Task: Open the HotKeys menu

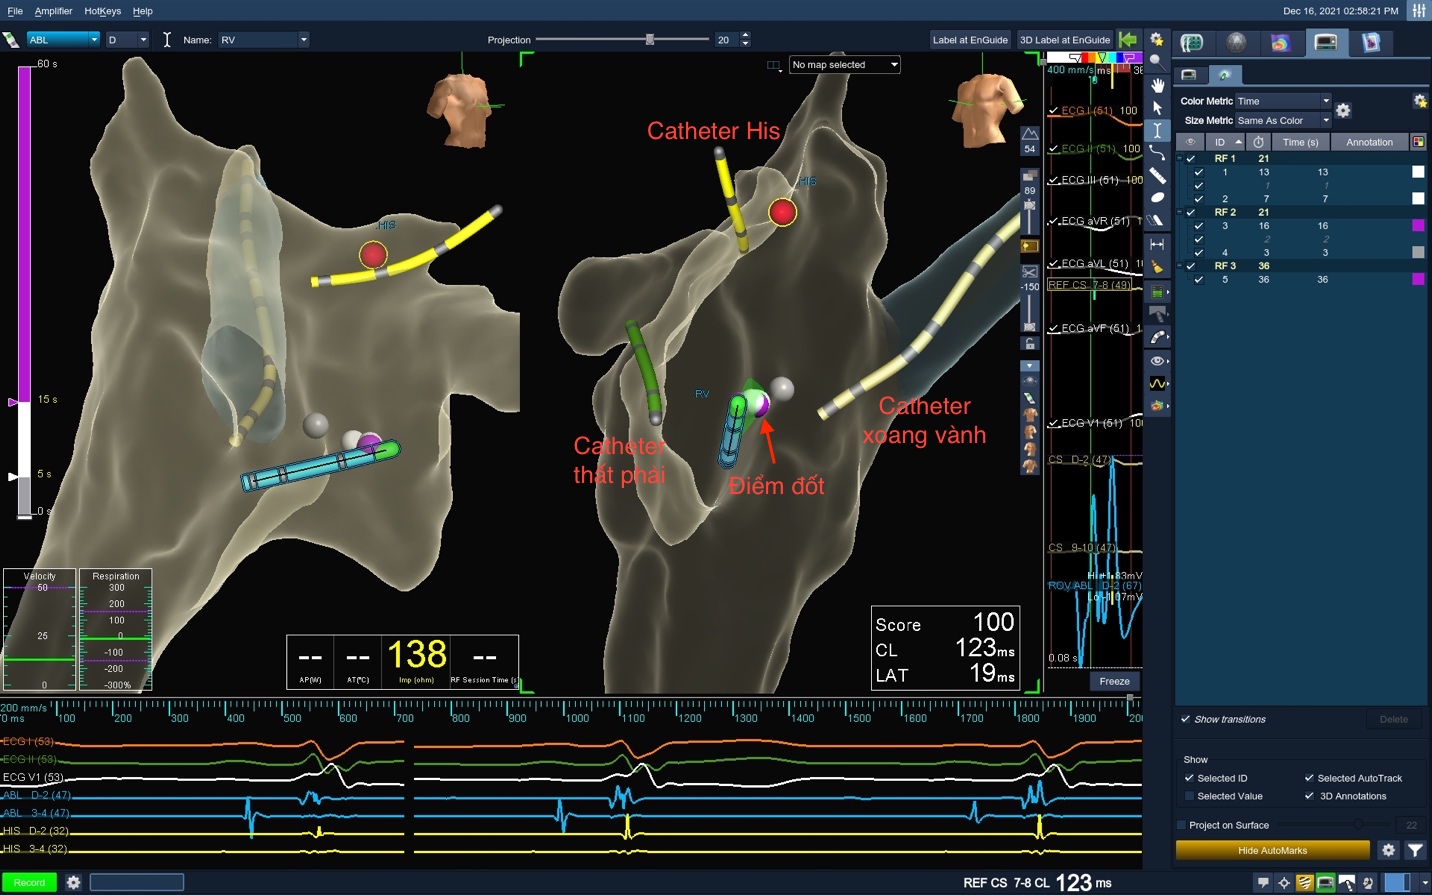Action: click(102, 11)
